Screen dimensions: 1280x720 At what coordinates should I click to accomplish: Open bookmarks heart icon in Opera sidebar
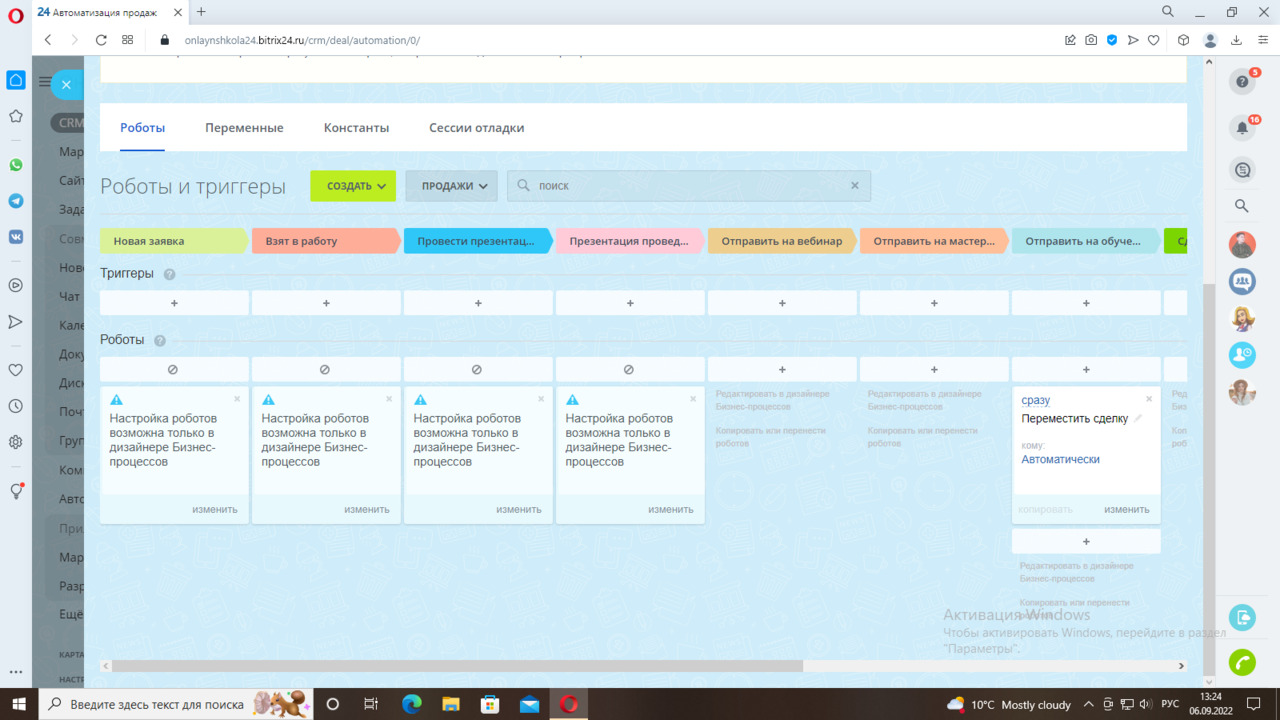click(x=16, y=370)
